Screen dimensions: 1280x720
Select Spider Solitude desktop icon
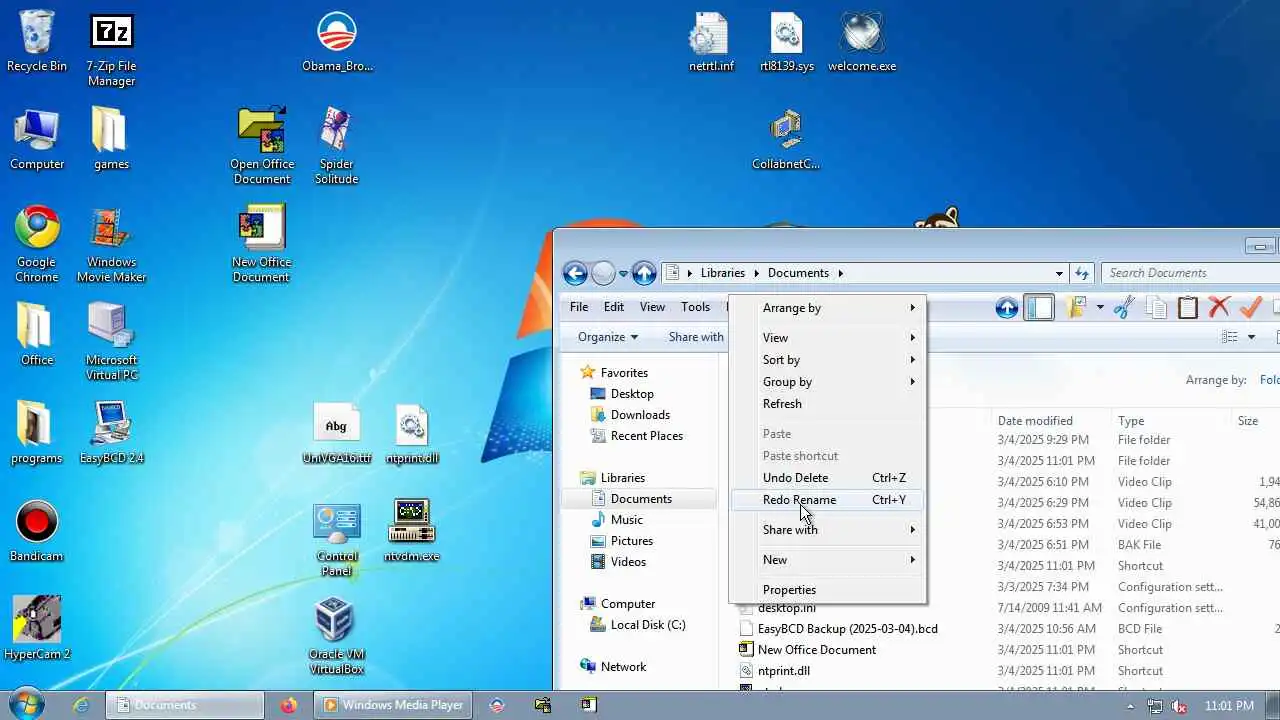click(336, 147)
